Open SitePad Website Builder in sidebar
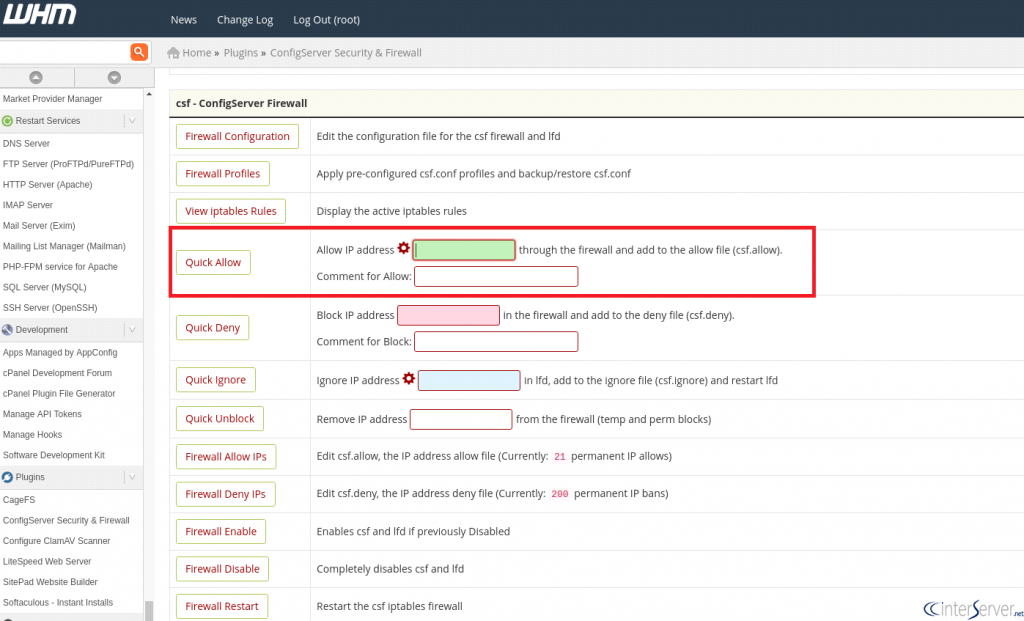Viewport: 1024px width, 621px height. [x=50, y=582]
